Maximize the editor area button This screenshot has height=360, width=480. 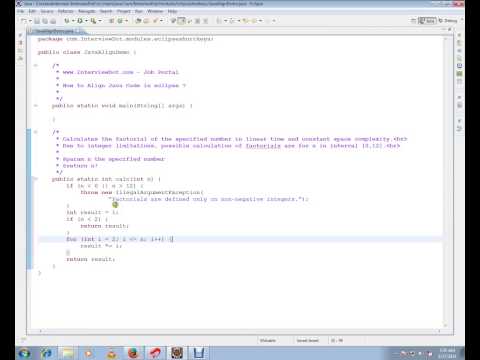click(450, 29)
